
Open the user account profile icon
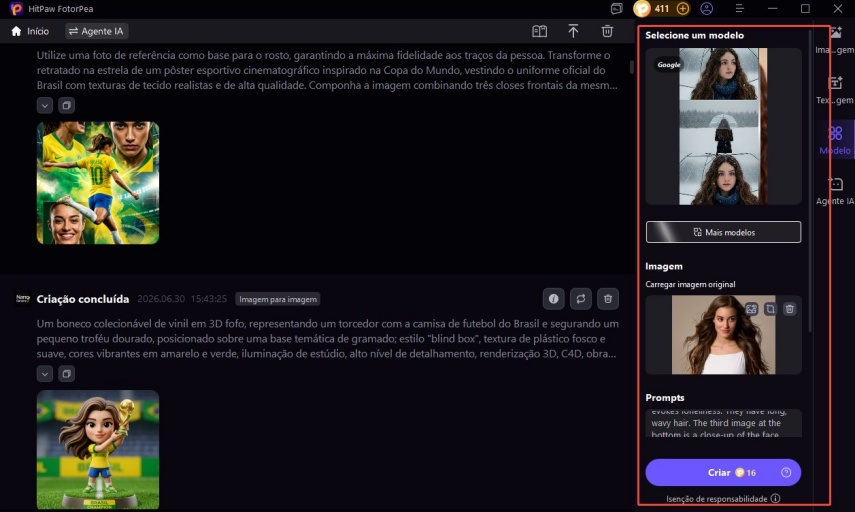click(x=707, y=9)
